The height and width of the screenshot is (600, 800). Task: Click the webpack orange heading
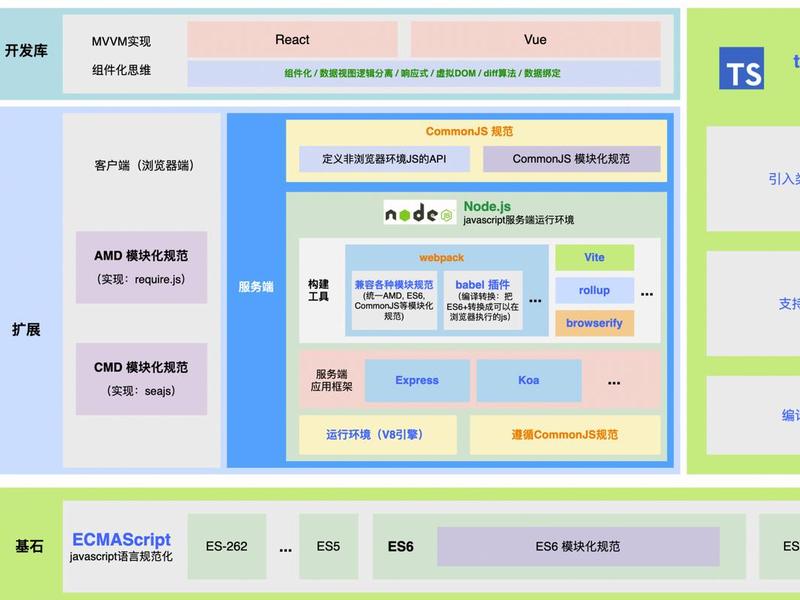click(441, 258)
